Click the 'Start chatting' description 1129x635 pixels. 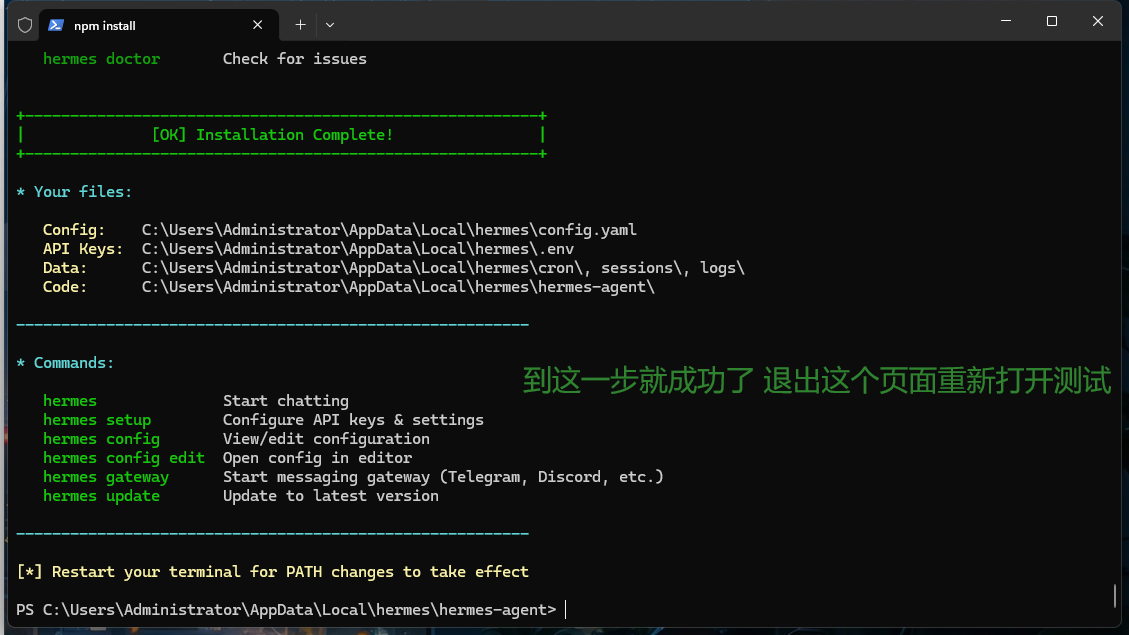click(286, 401)
